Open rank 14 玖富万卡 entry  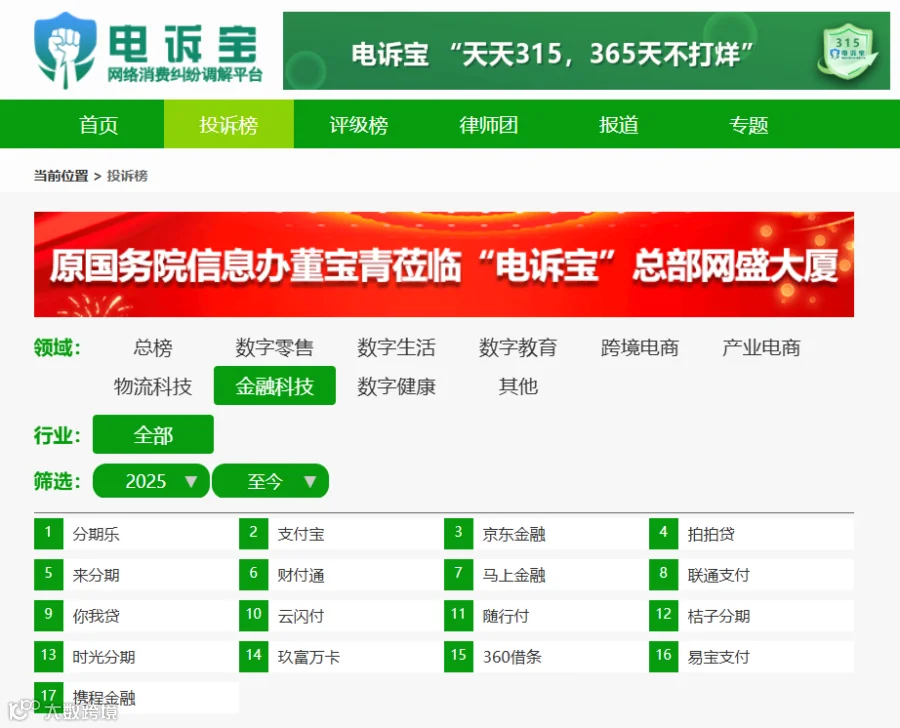click(341, 657)
